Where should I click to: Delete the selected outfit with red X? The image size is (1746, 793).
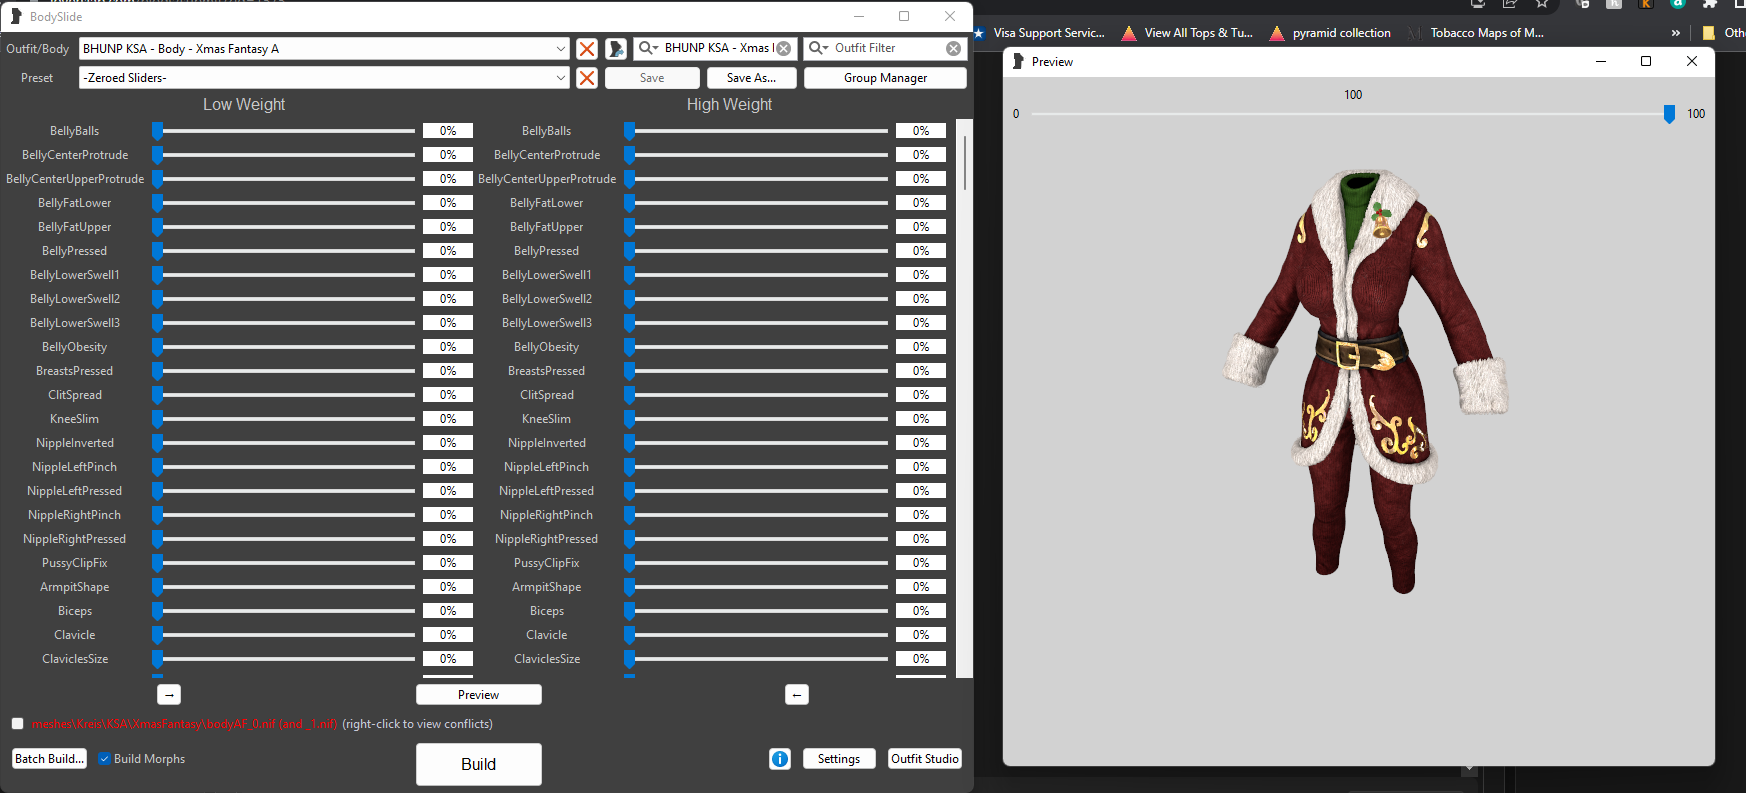pyautogui.click(x=587, y=48)
